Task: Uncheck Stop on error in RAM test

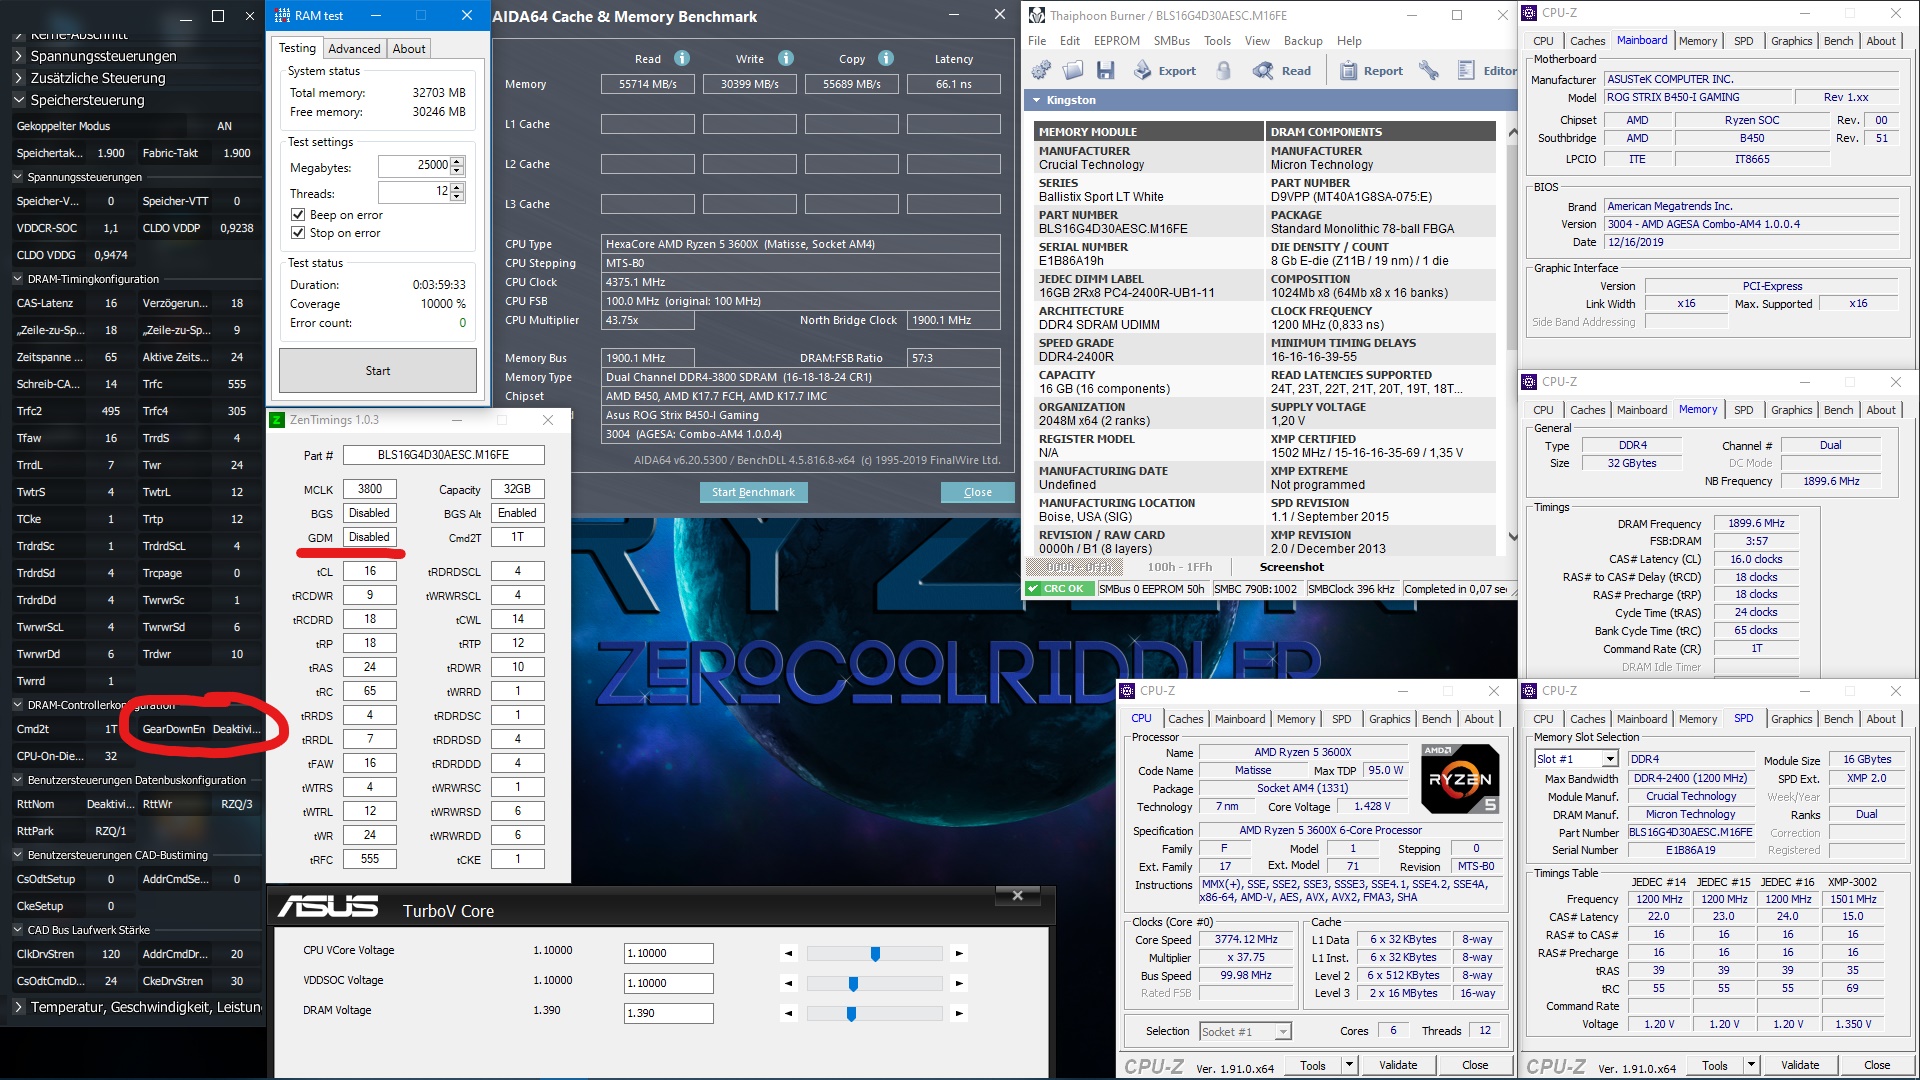Action: click(x=297, y=232)
